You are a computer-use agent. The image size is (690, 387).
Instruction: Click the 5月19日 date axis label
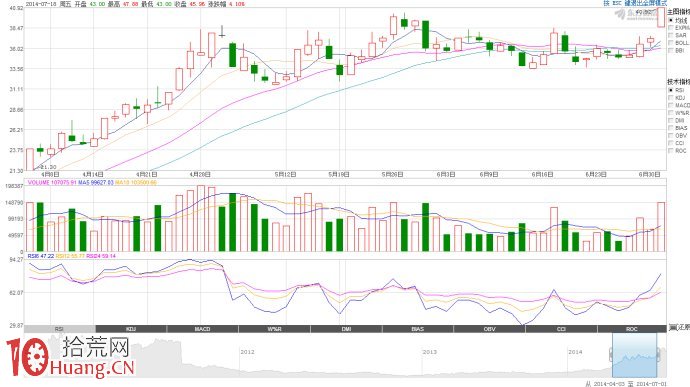339,174
